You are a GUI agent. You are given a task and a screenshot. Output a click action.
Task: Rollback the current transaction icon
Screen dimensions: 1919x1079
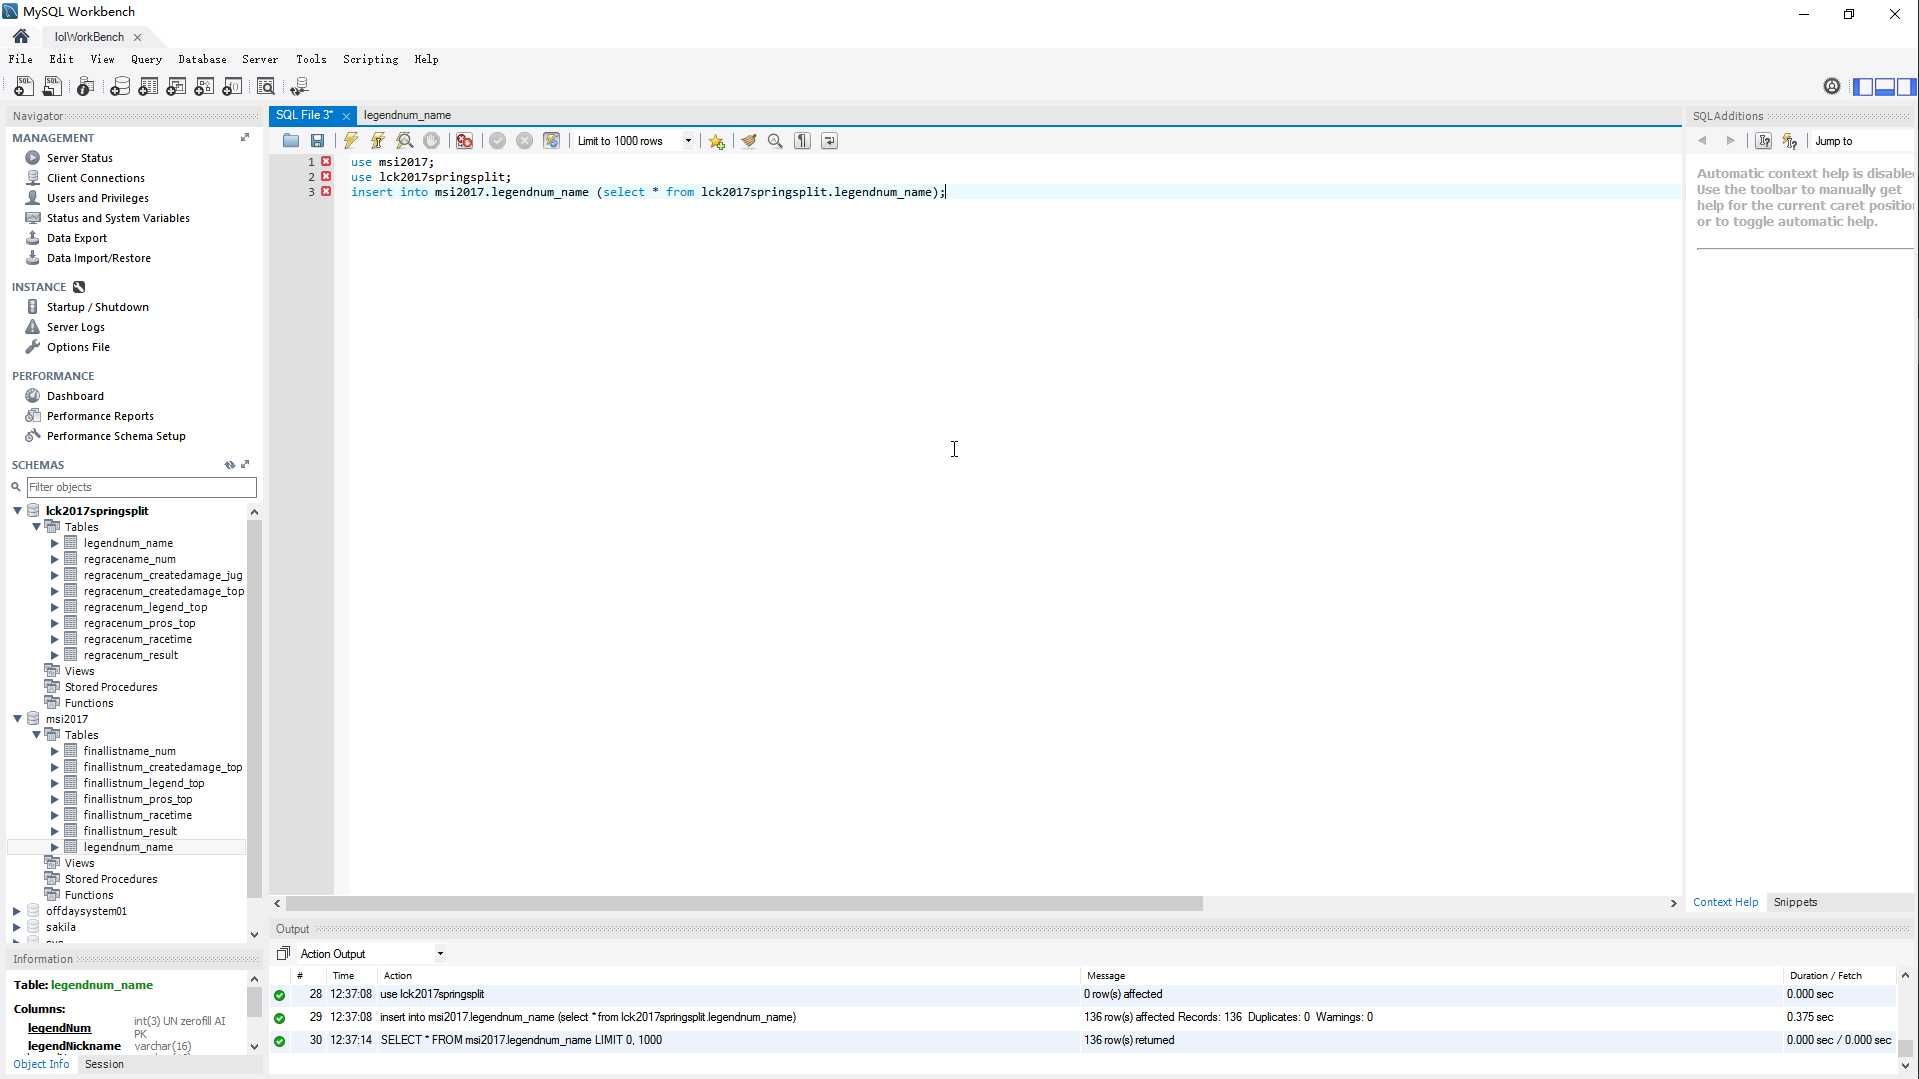(x=524, y=141)
